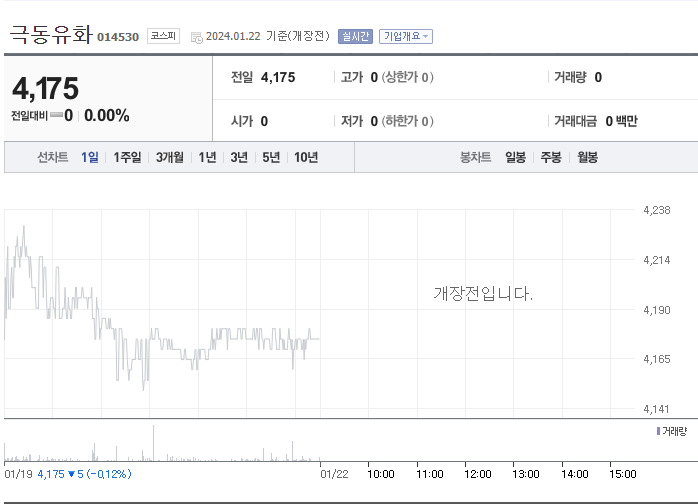Click the 극동유화 stock name heading
The height and width of the screenshot is (504, 698).
(x=51, y=34)
